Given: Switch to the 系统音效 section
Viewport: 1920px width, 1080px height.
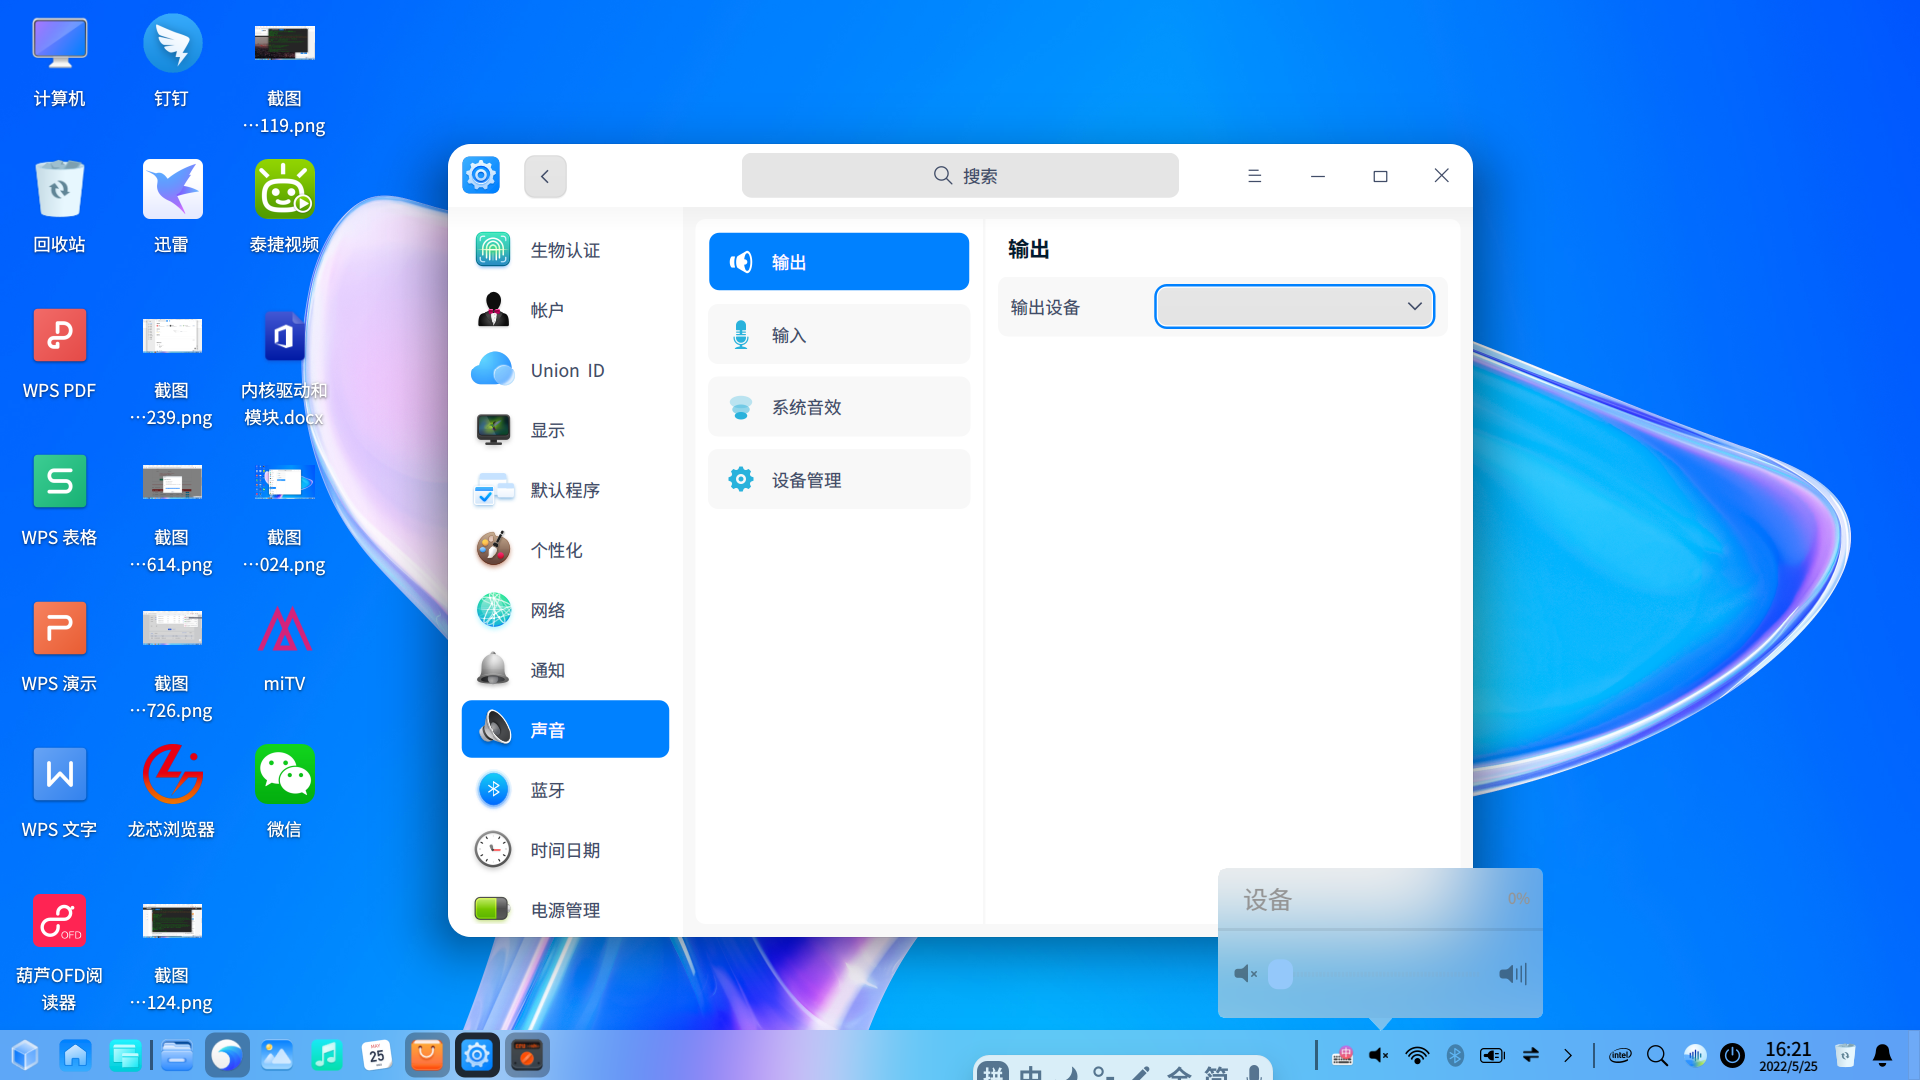Looking at the screenshot, I should [x=839, y=407].
